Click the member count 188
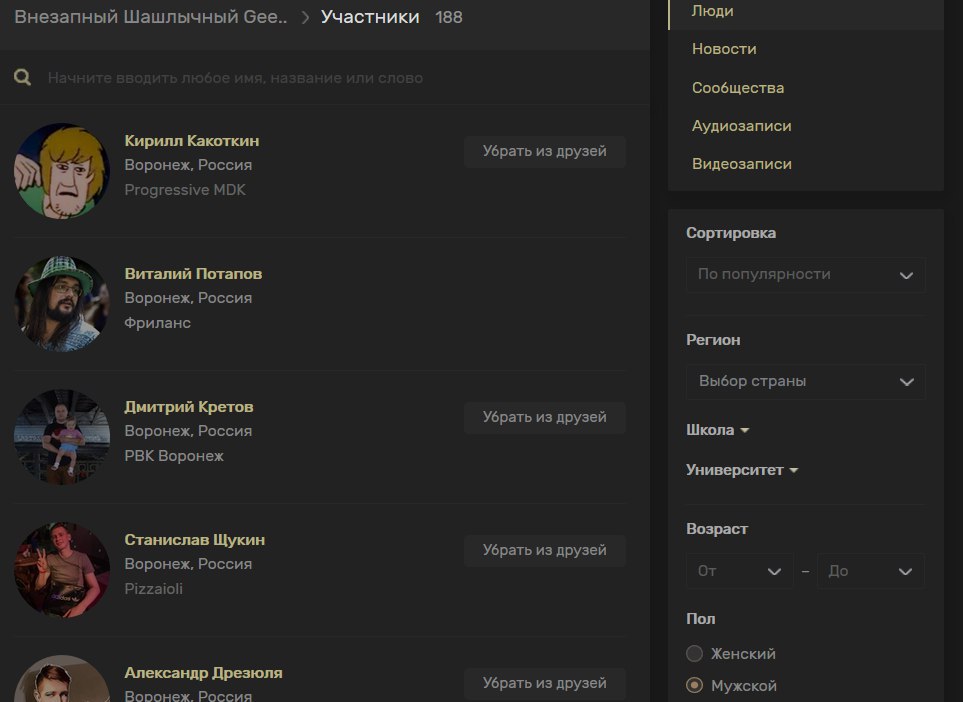 click(x=448, y=17)
